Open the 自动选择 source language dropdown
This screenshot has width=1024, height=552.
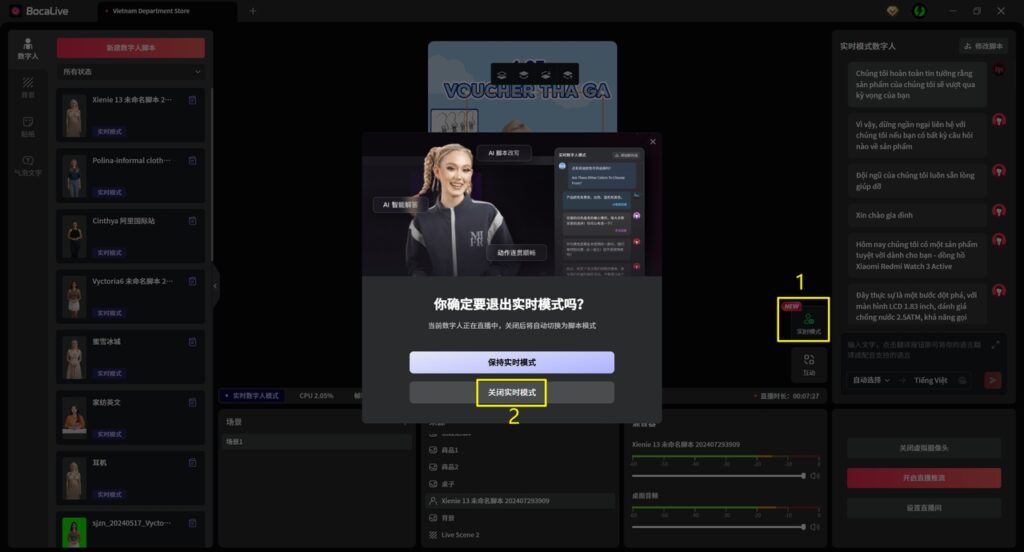871,380
